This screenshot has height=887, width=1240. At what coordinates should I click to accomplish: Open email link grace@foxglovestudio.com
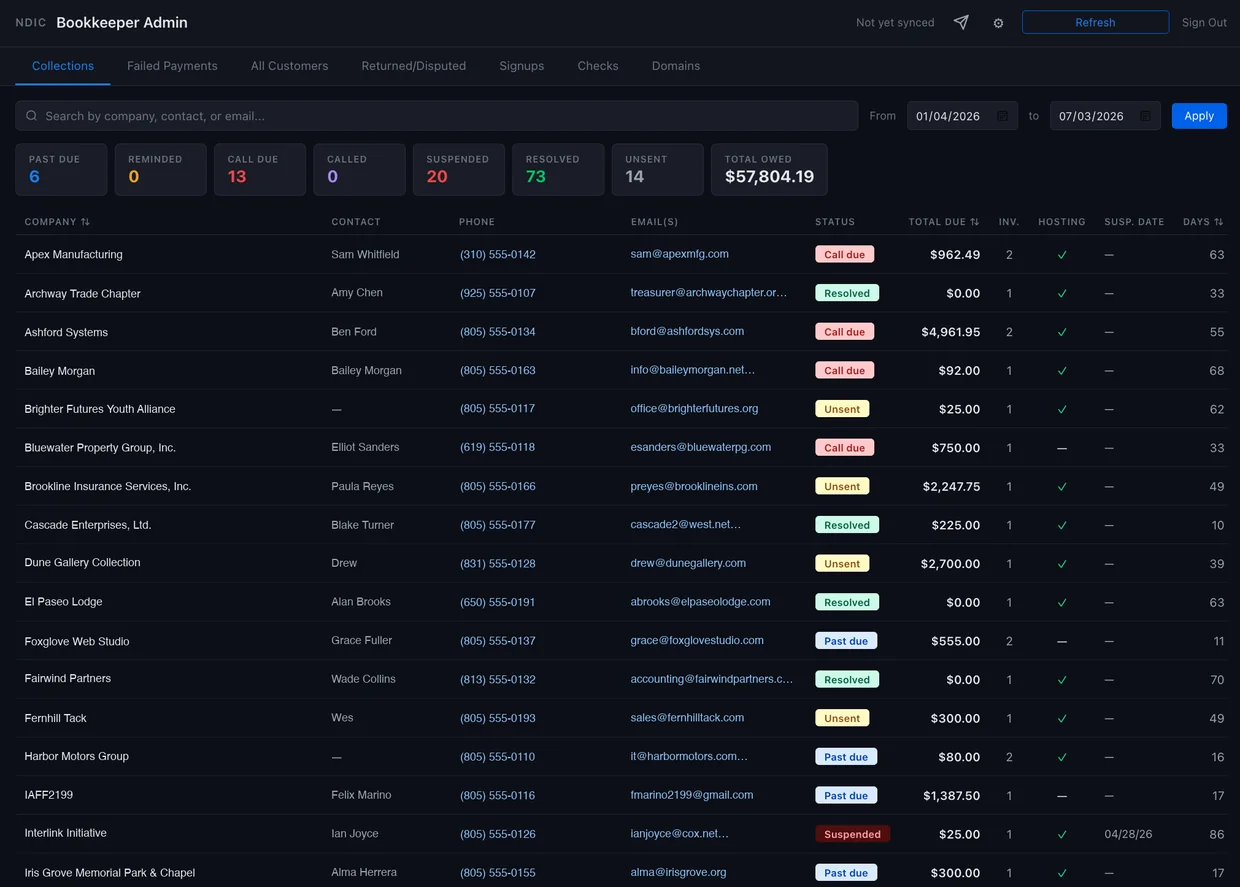(x=697, y=641)
